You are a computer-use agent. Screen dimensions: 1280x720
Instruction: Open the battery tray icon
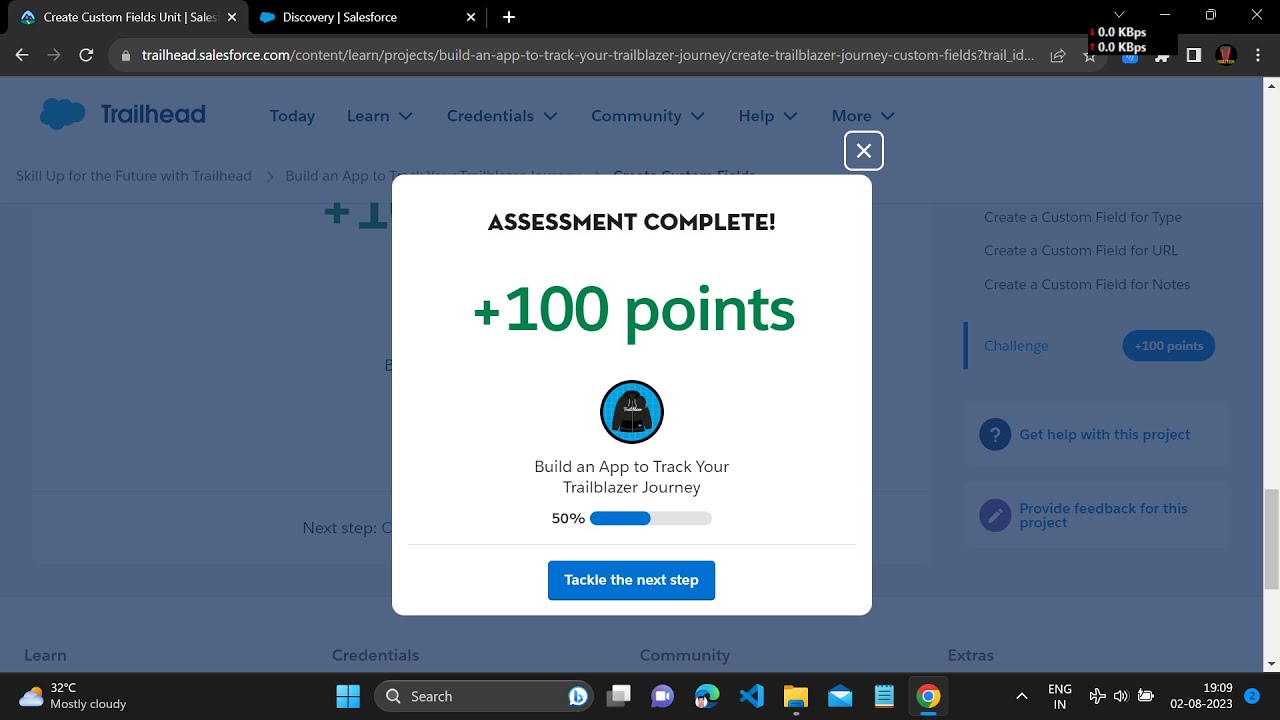(x=1146, y=696)
